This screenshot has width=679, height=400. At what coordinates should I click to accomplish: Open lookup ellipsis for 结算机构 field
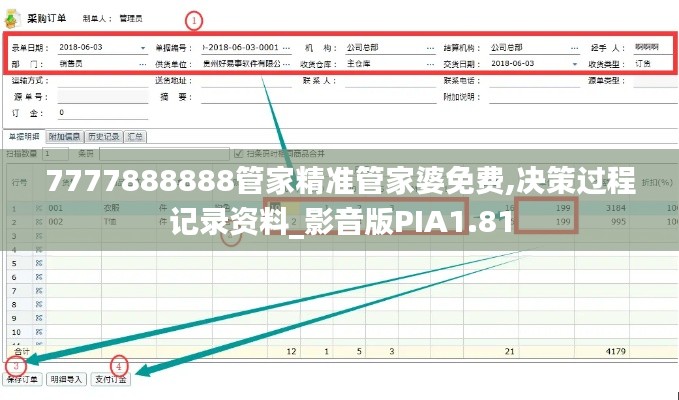coord(574,48)
